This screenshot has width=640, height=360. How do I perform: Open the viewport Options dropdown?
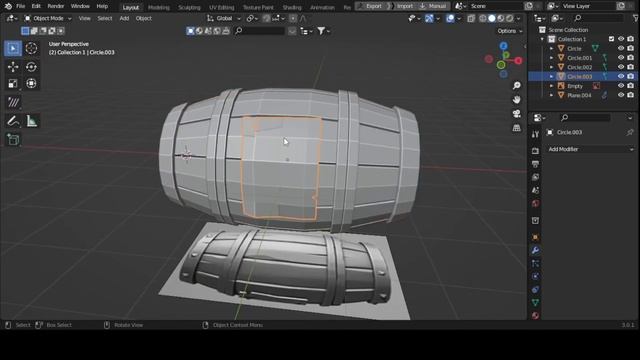(x=509, y=31)
